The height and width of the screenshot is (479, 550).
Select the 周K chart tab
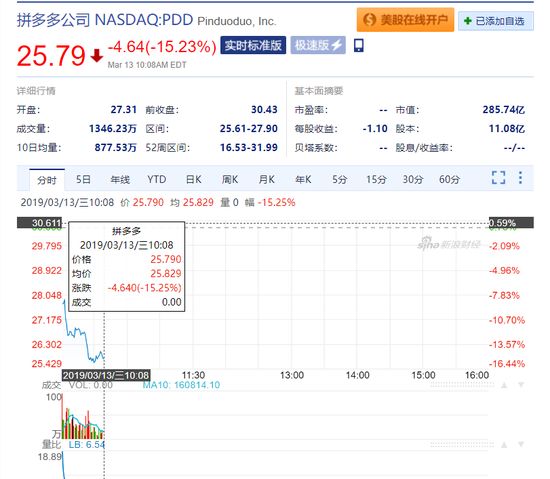click(x=230, y=180)
